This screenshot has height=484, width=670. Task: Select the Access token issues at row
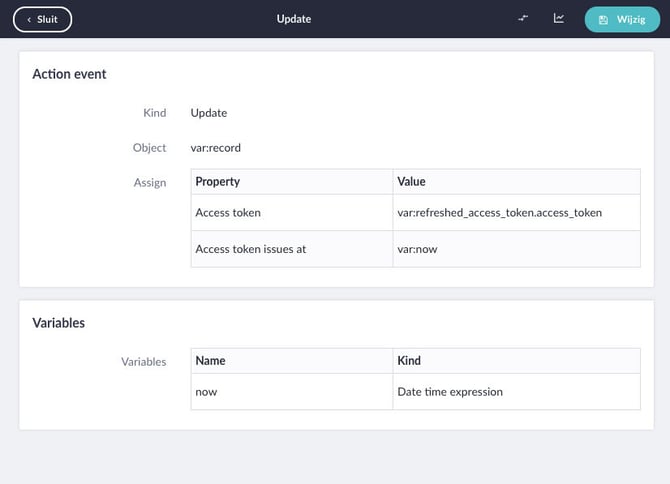click(x=415, y=249)
